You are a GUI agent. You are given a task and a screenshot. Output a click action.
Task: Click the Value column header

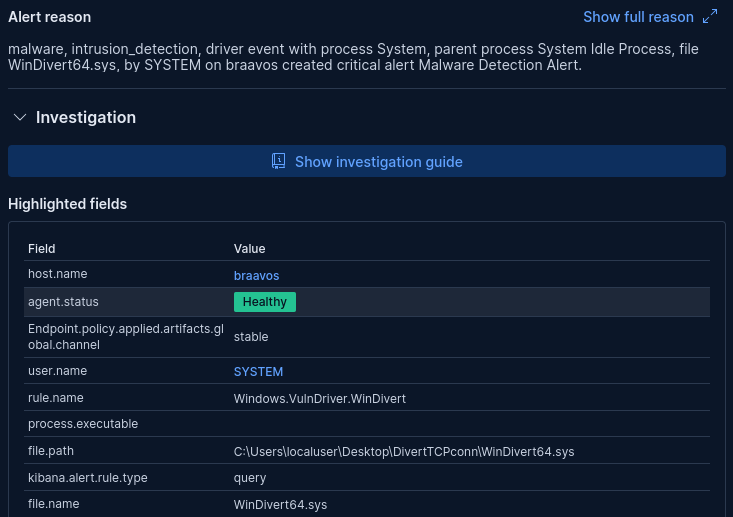point(249,248)
